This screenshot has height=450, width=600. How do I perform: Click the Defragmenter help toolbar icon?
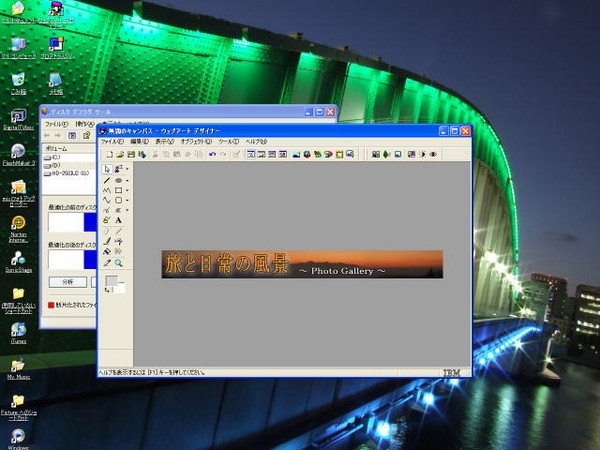tap(87, 135)
